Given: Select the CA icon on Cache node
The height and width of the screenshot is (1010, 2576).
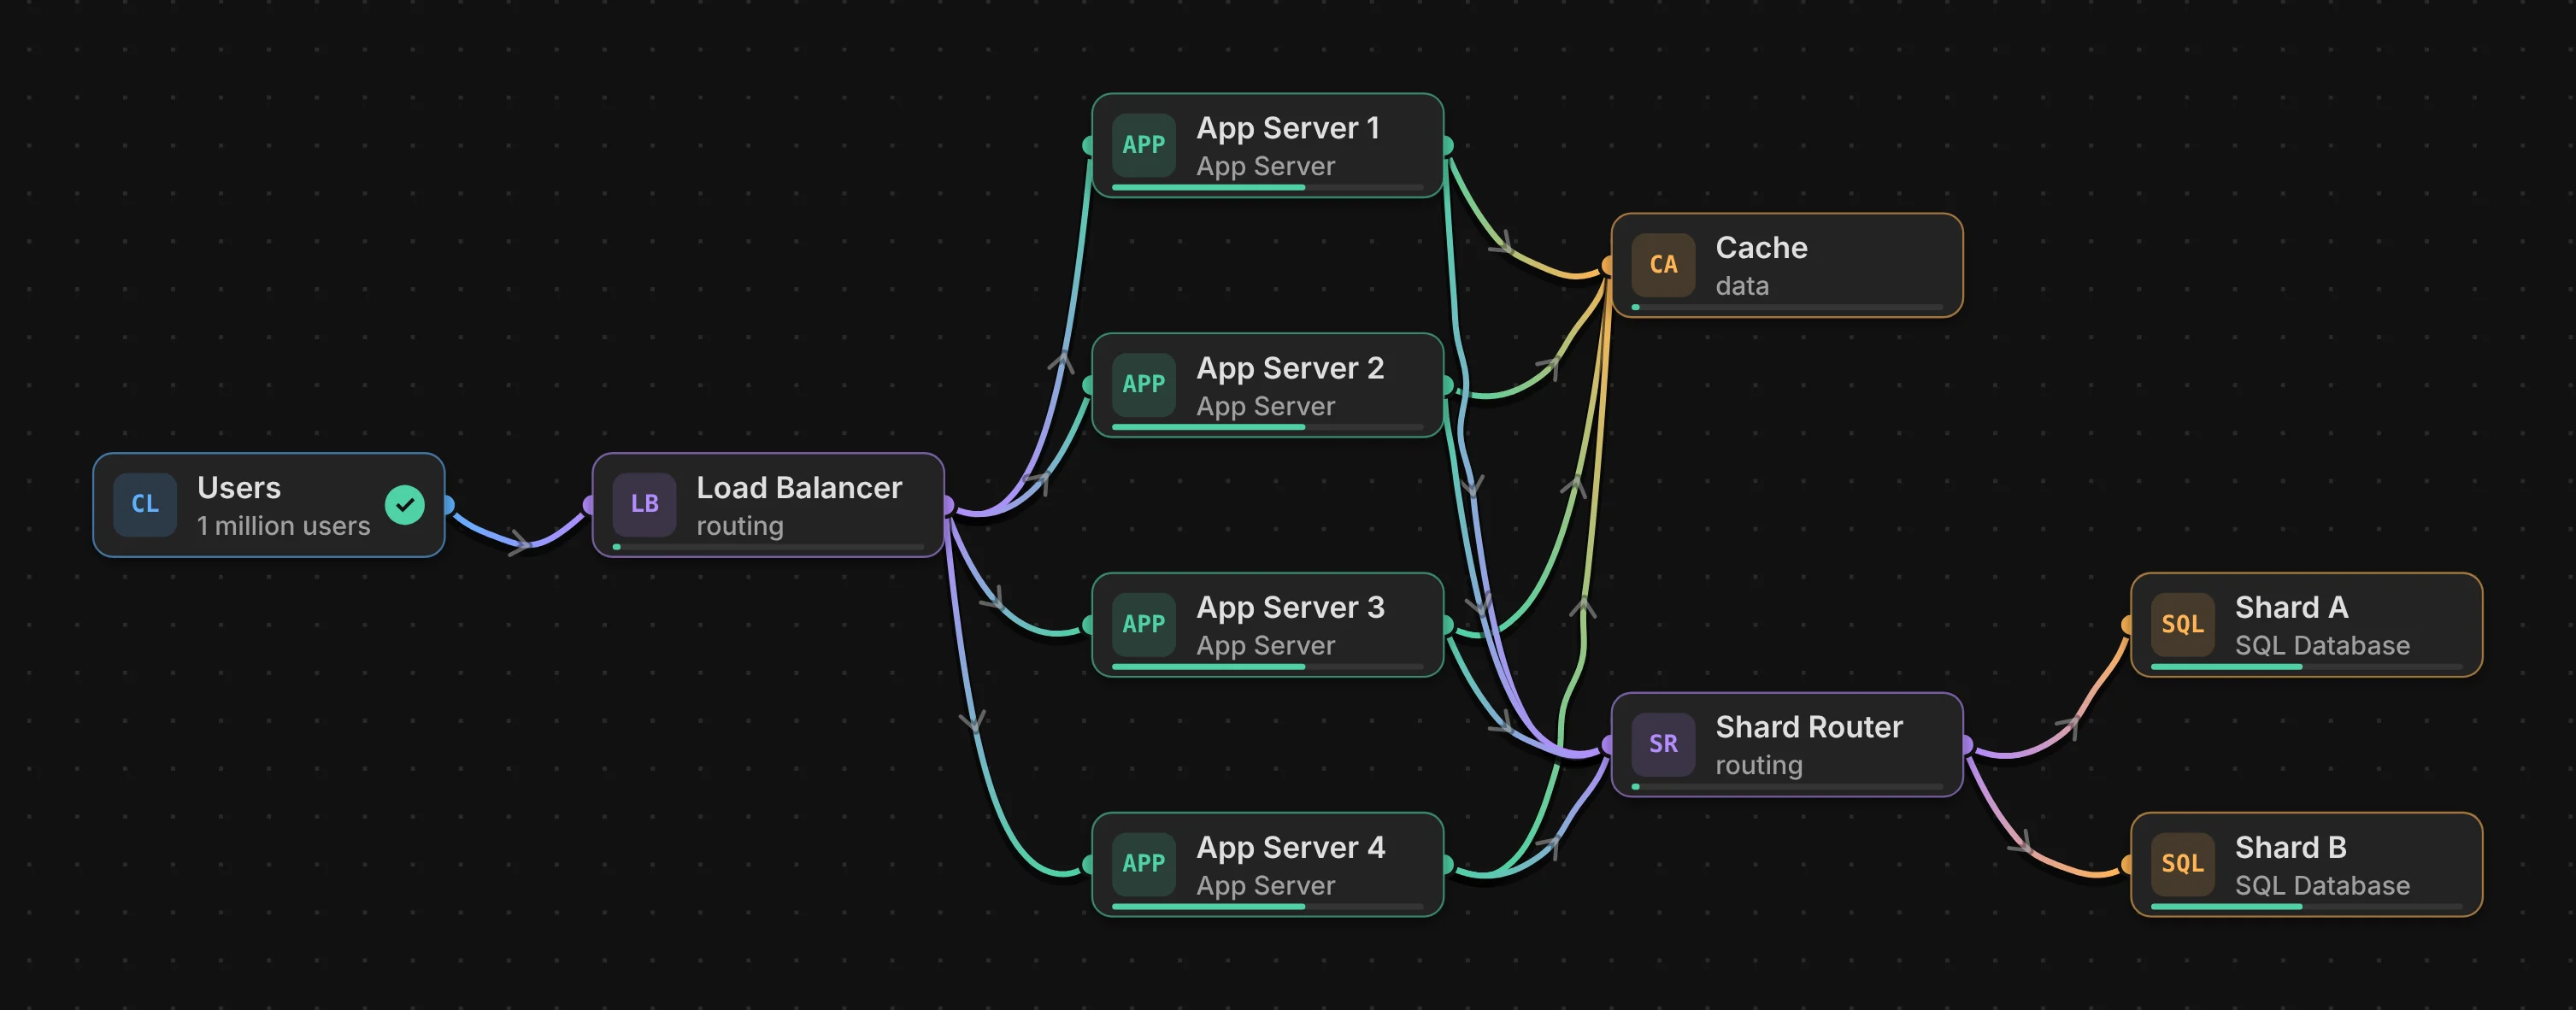Looking at the screenshot, I should tap(1663, 265).
